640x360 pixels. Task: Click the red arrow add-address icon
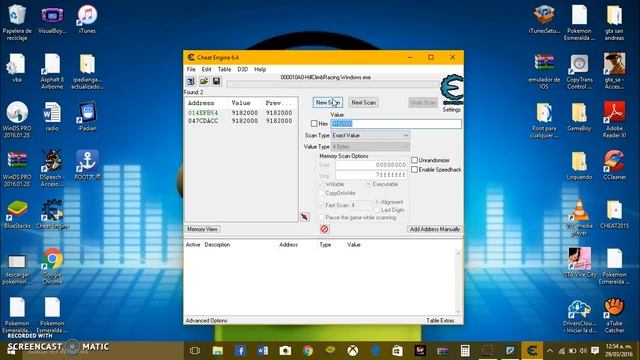[x=304, y=217]
